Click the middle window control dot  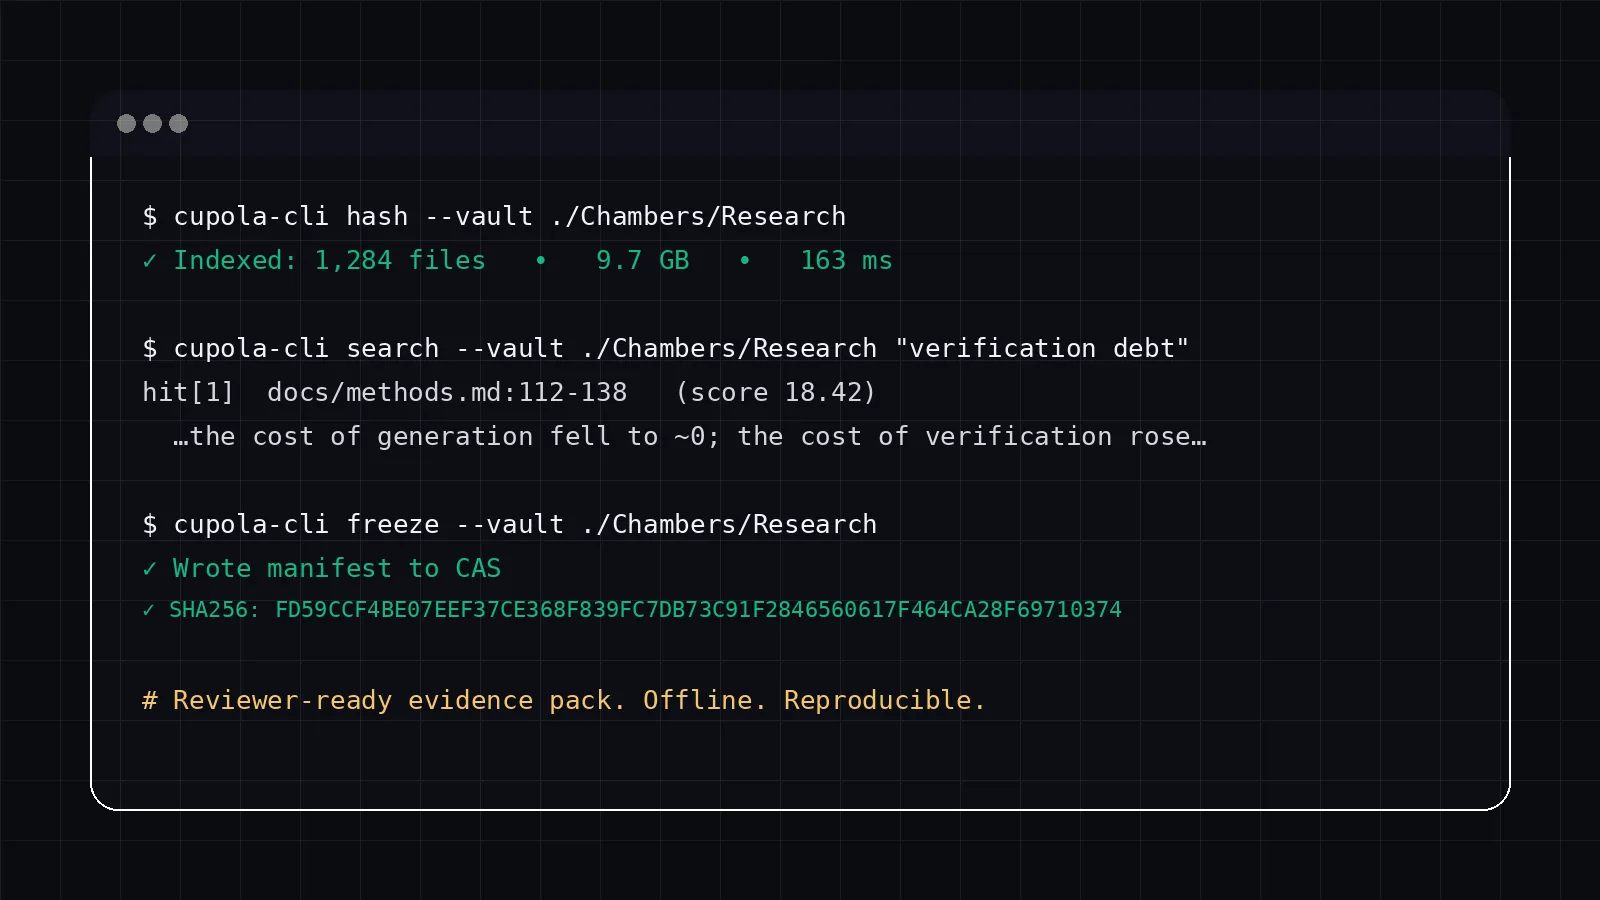click(x=152, y=124)
